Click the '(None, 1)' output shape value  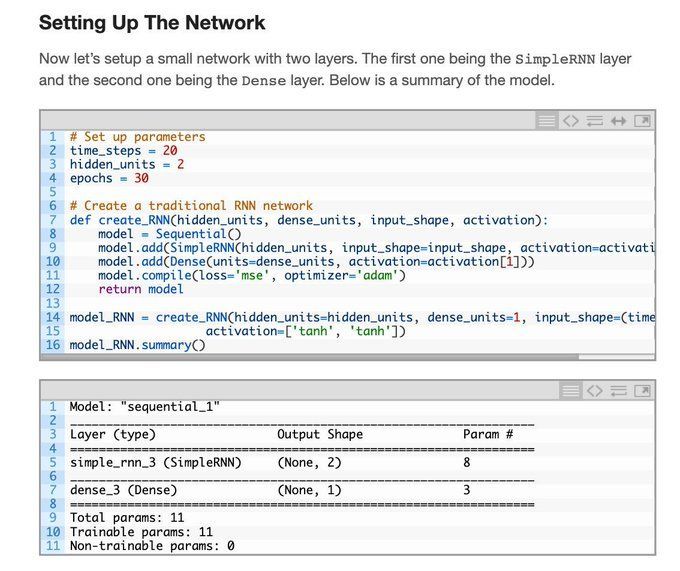click(309, 490)
